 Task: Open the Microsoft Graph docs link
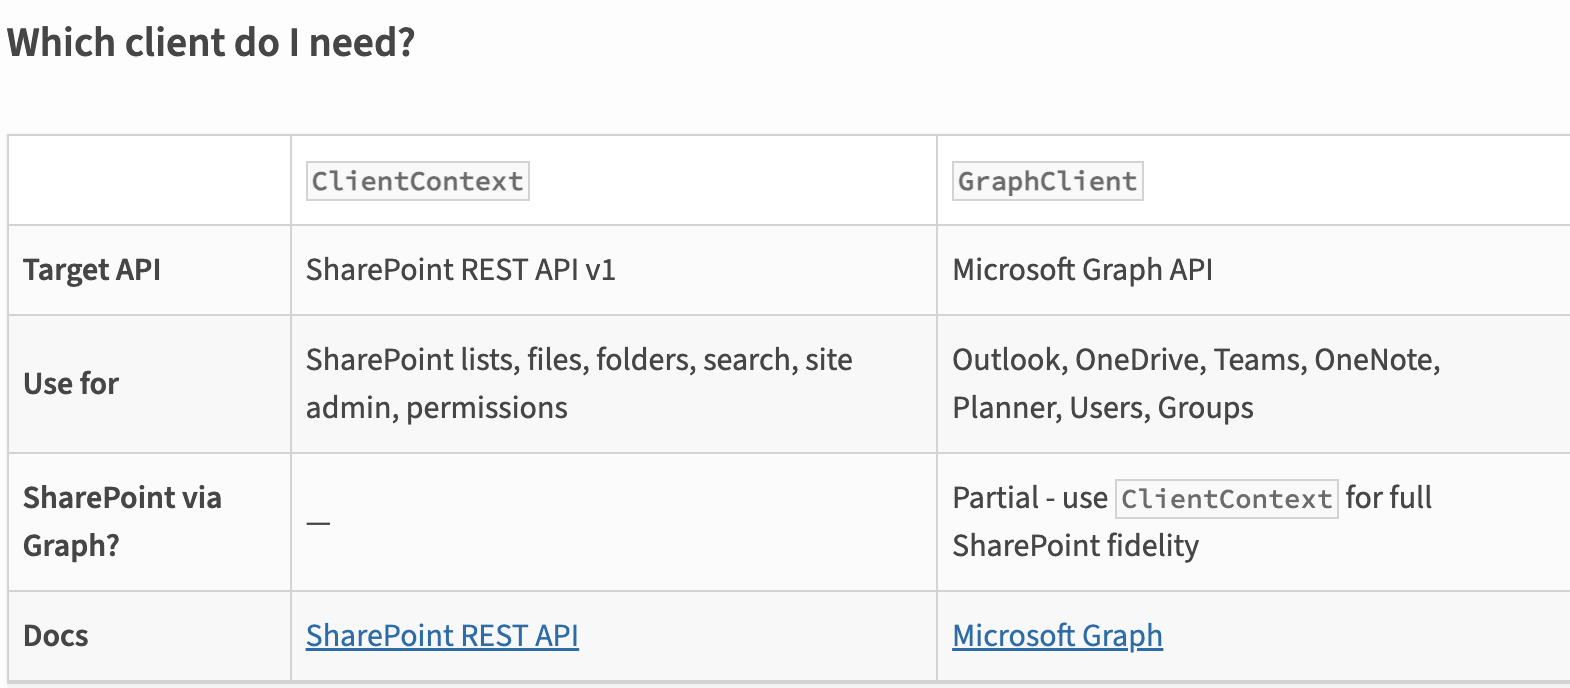(1057, 636)
